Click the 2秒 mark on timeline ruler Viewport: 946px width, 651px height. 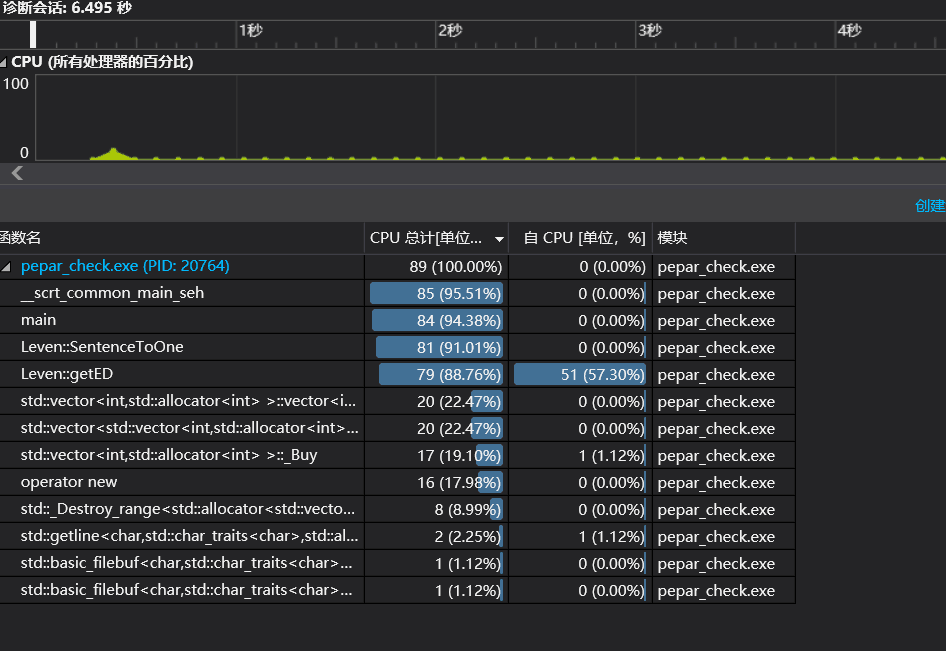[x=449, y=31]
